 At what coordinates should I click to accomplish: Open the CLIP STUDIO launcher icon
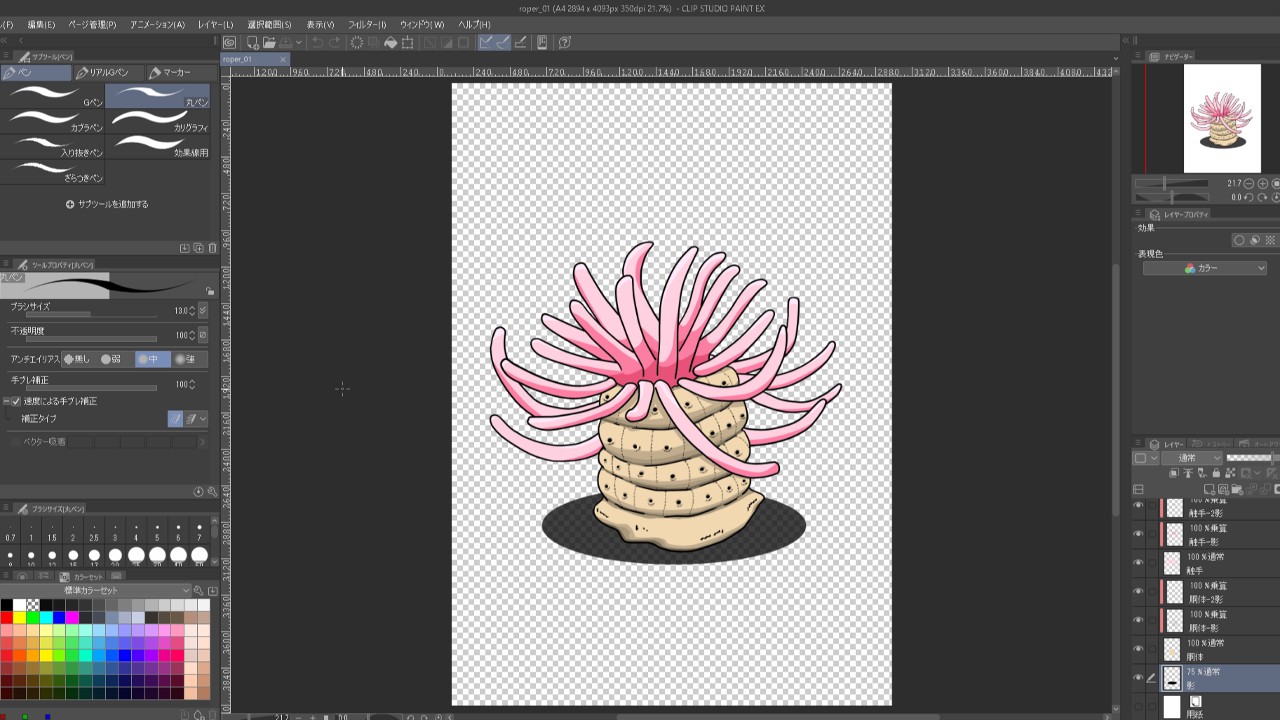(x=230, y=43)
